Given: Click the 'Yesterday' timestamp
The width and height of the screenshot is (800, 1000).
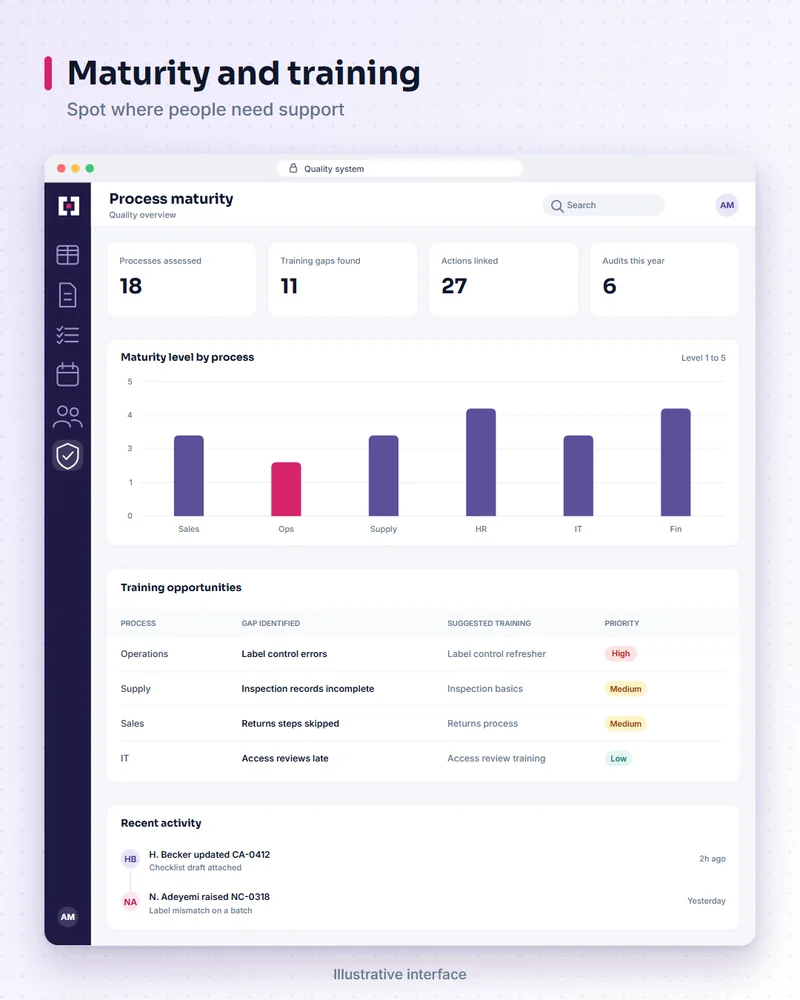Looking at the screenshot, I should (x=706, y=901).
